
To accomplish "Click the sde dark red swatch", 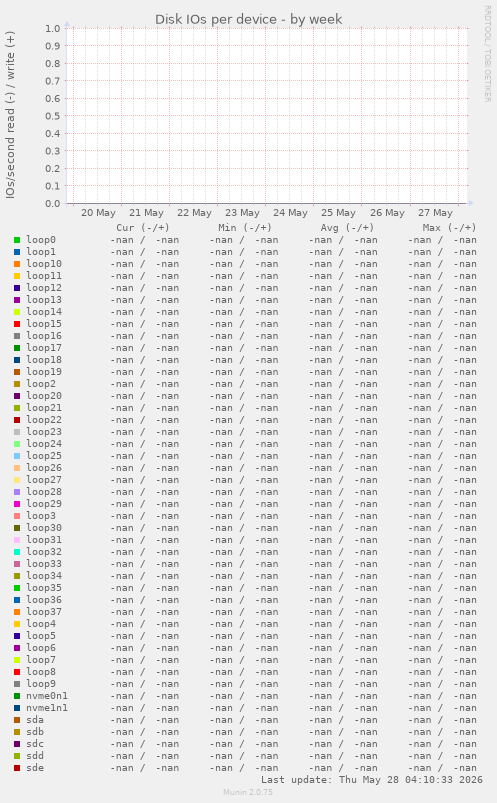I will pyautogui.click(x=17, y=768).
